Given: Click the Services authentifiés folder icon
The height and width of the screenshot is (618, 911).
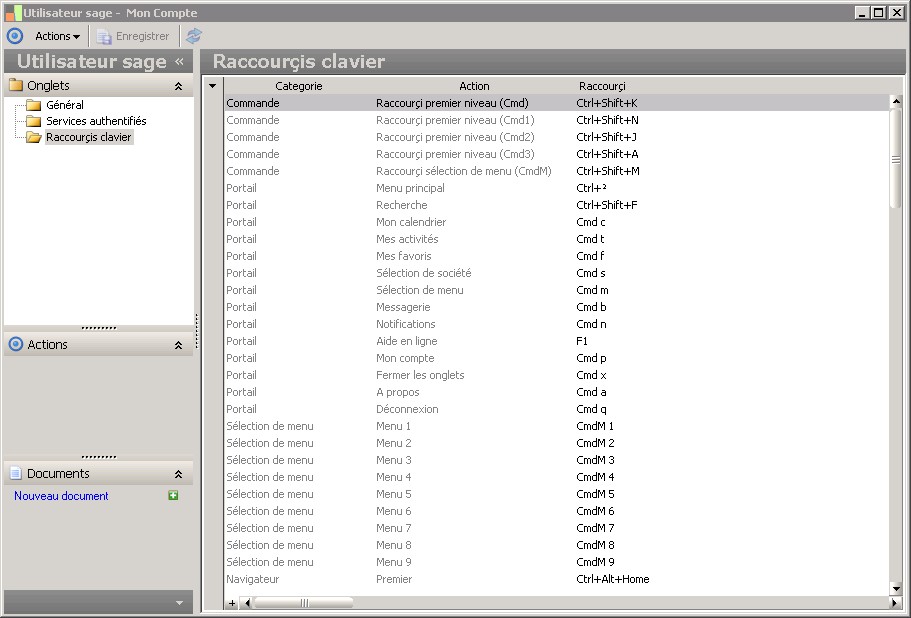Looking at the screenshot, I should coord(33,121).
